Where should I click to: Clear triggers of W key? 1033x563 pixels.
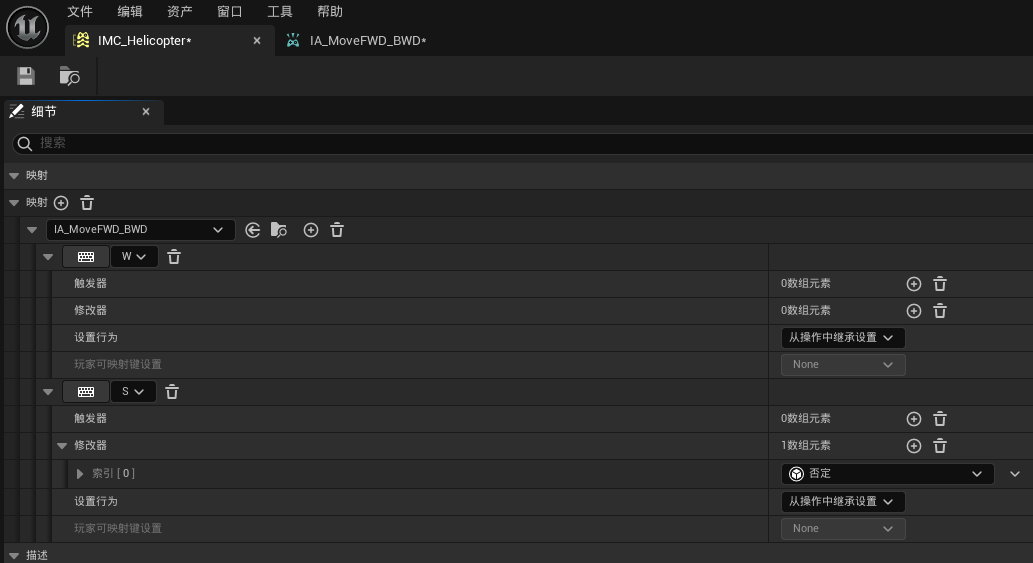coord(940,284)
